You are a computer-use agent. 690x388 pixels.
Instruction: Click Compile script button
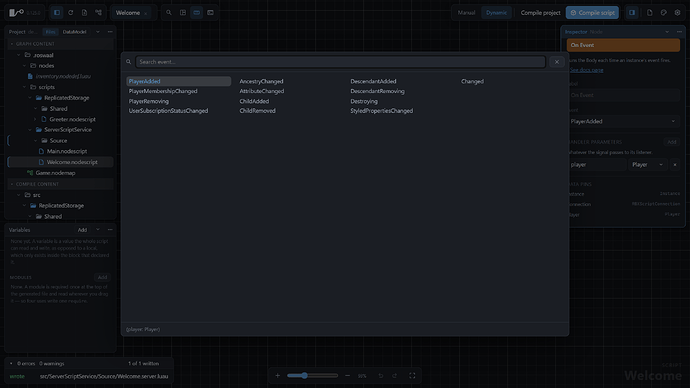click(592, 13)
